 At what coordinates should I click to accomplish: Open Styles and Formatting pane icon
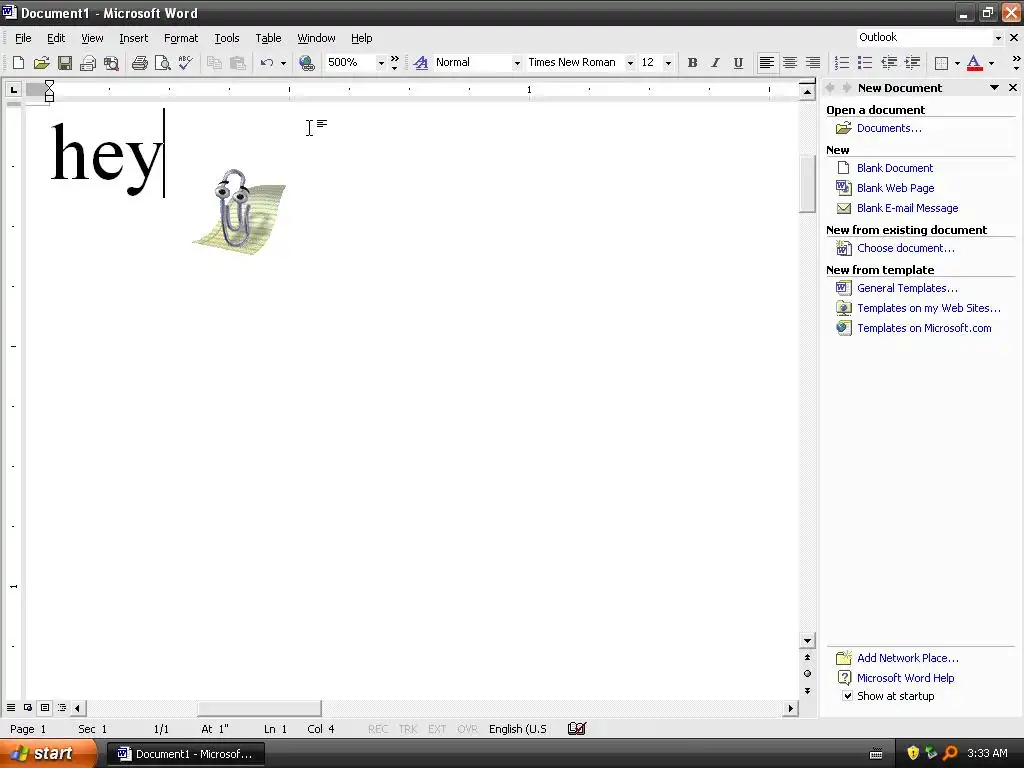421,63
